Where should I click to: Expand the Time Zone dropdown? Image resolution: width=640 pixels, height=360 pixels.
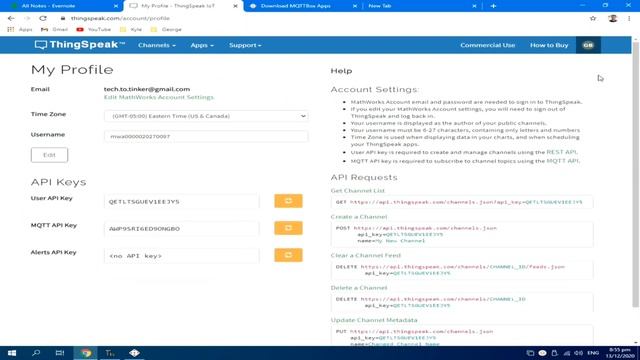pos(206,116)
